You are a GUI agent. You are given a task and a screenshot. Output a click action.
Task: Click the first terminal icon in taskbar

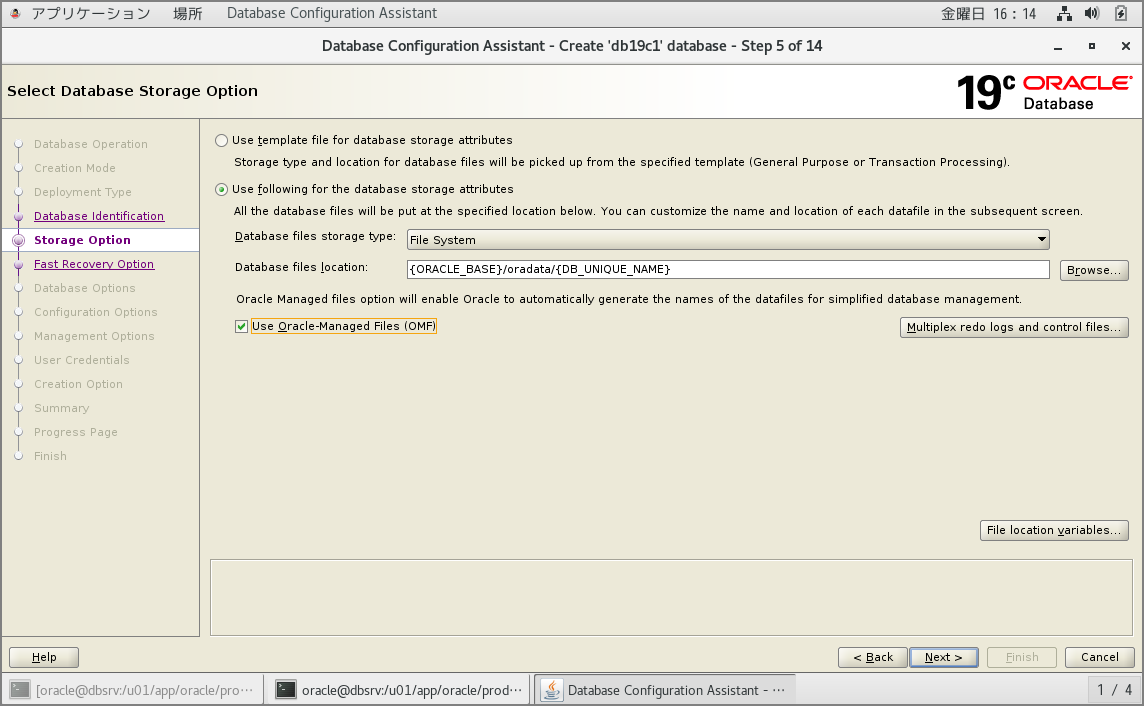click(x=20, y=688)
